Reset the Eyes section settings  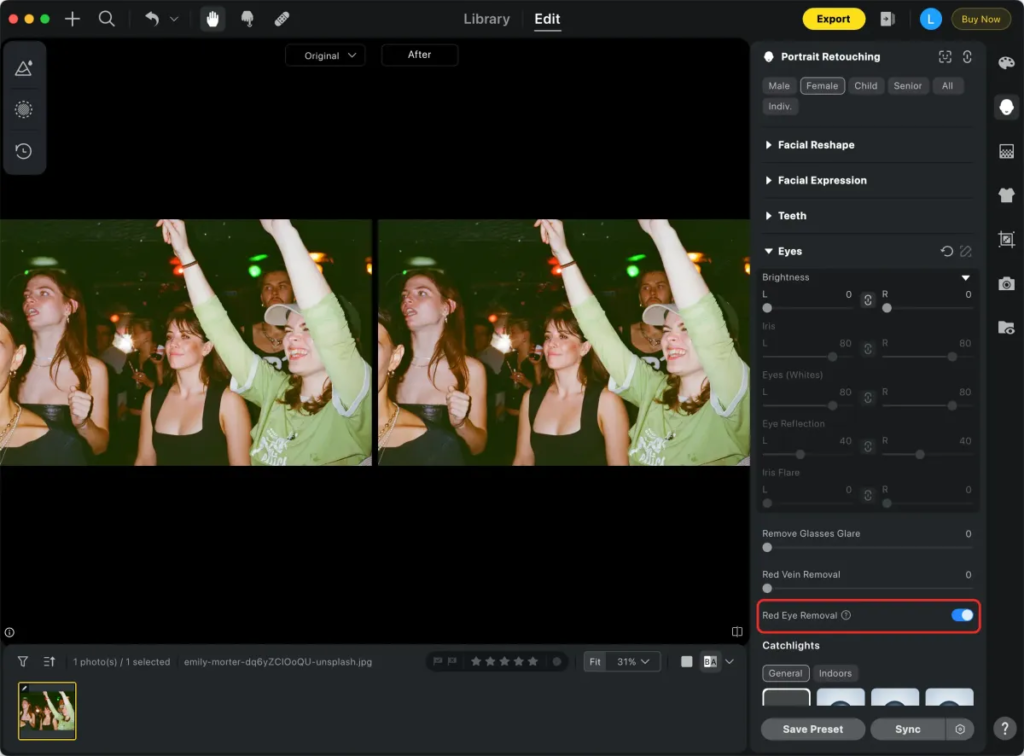click(x=946, y=251)
